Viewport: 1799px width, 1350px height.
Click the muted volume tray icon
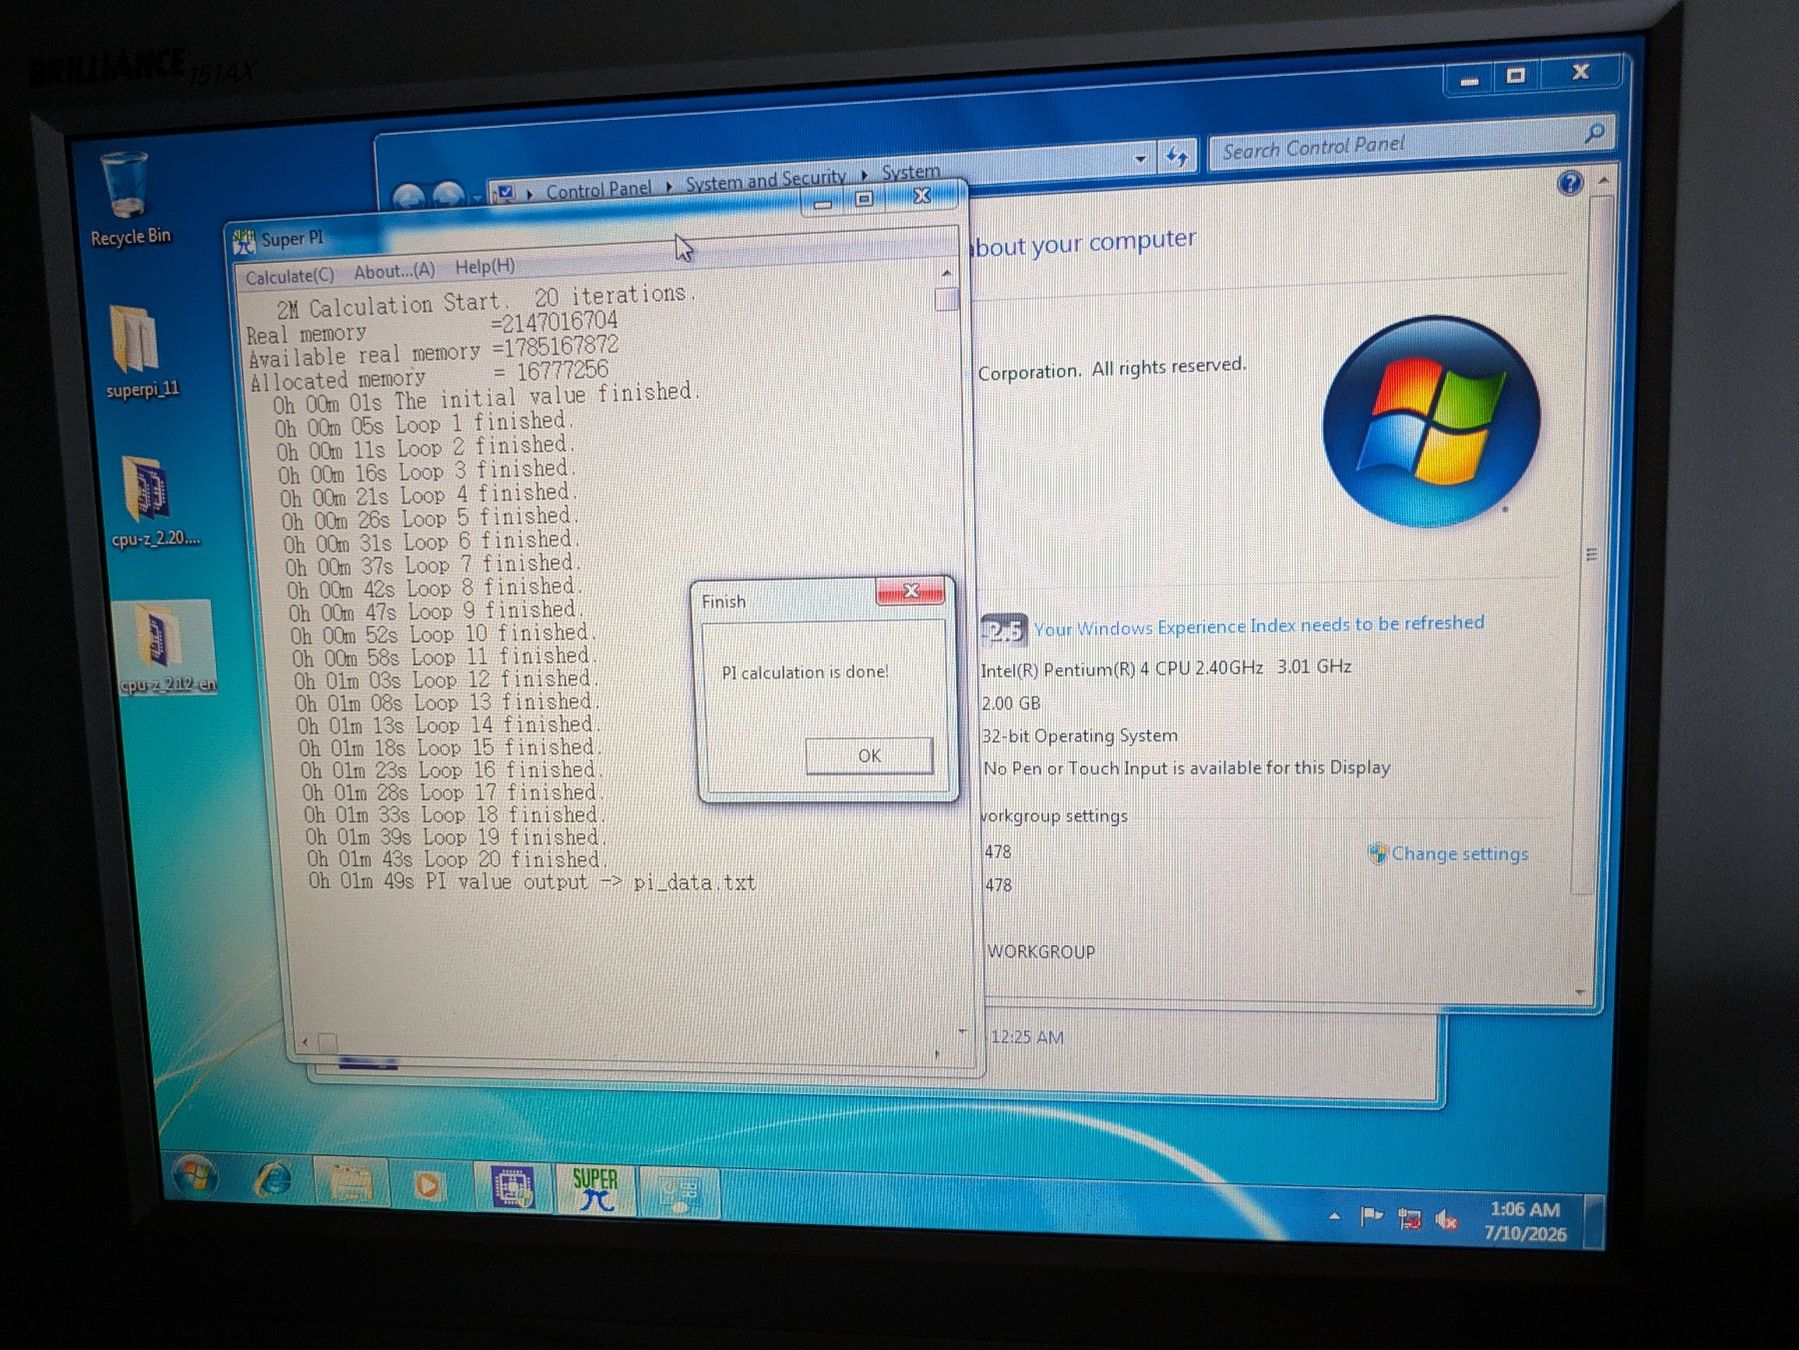coord(1446,1219)
